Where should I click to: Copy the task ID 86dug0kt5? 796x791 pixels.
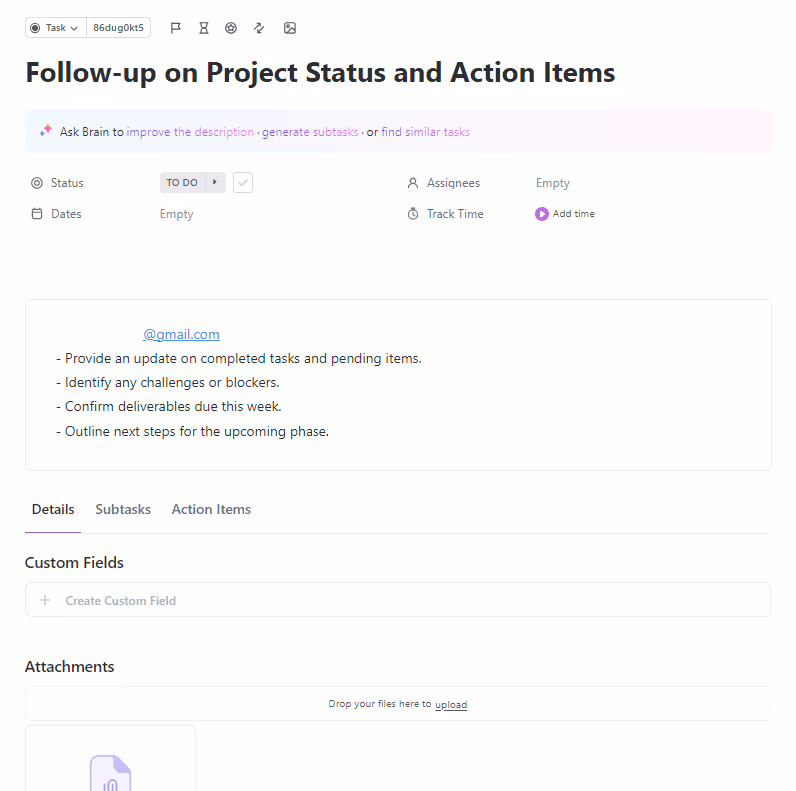pyautogui.click(x=118, y=28)
